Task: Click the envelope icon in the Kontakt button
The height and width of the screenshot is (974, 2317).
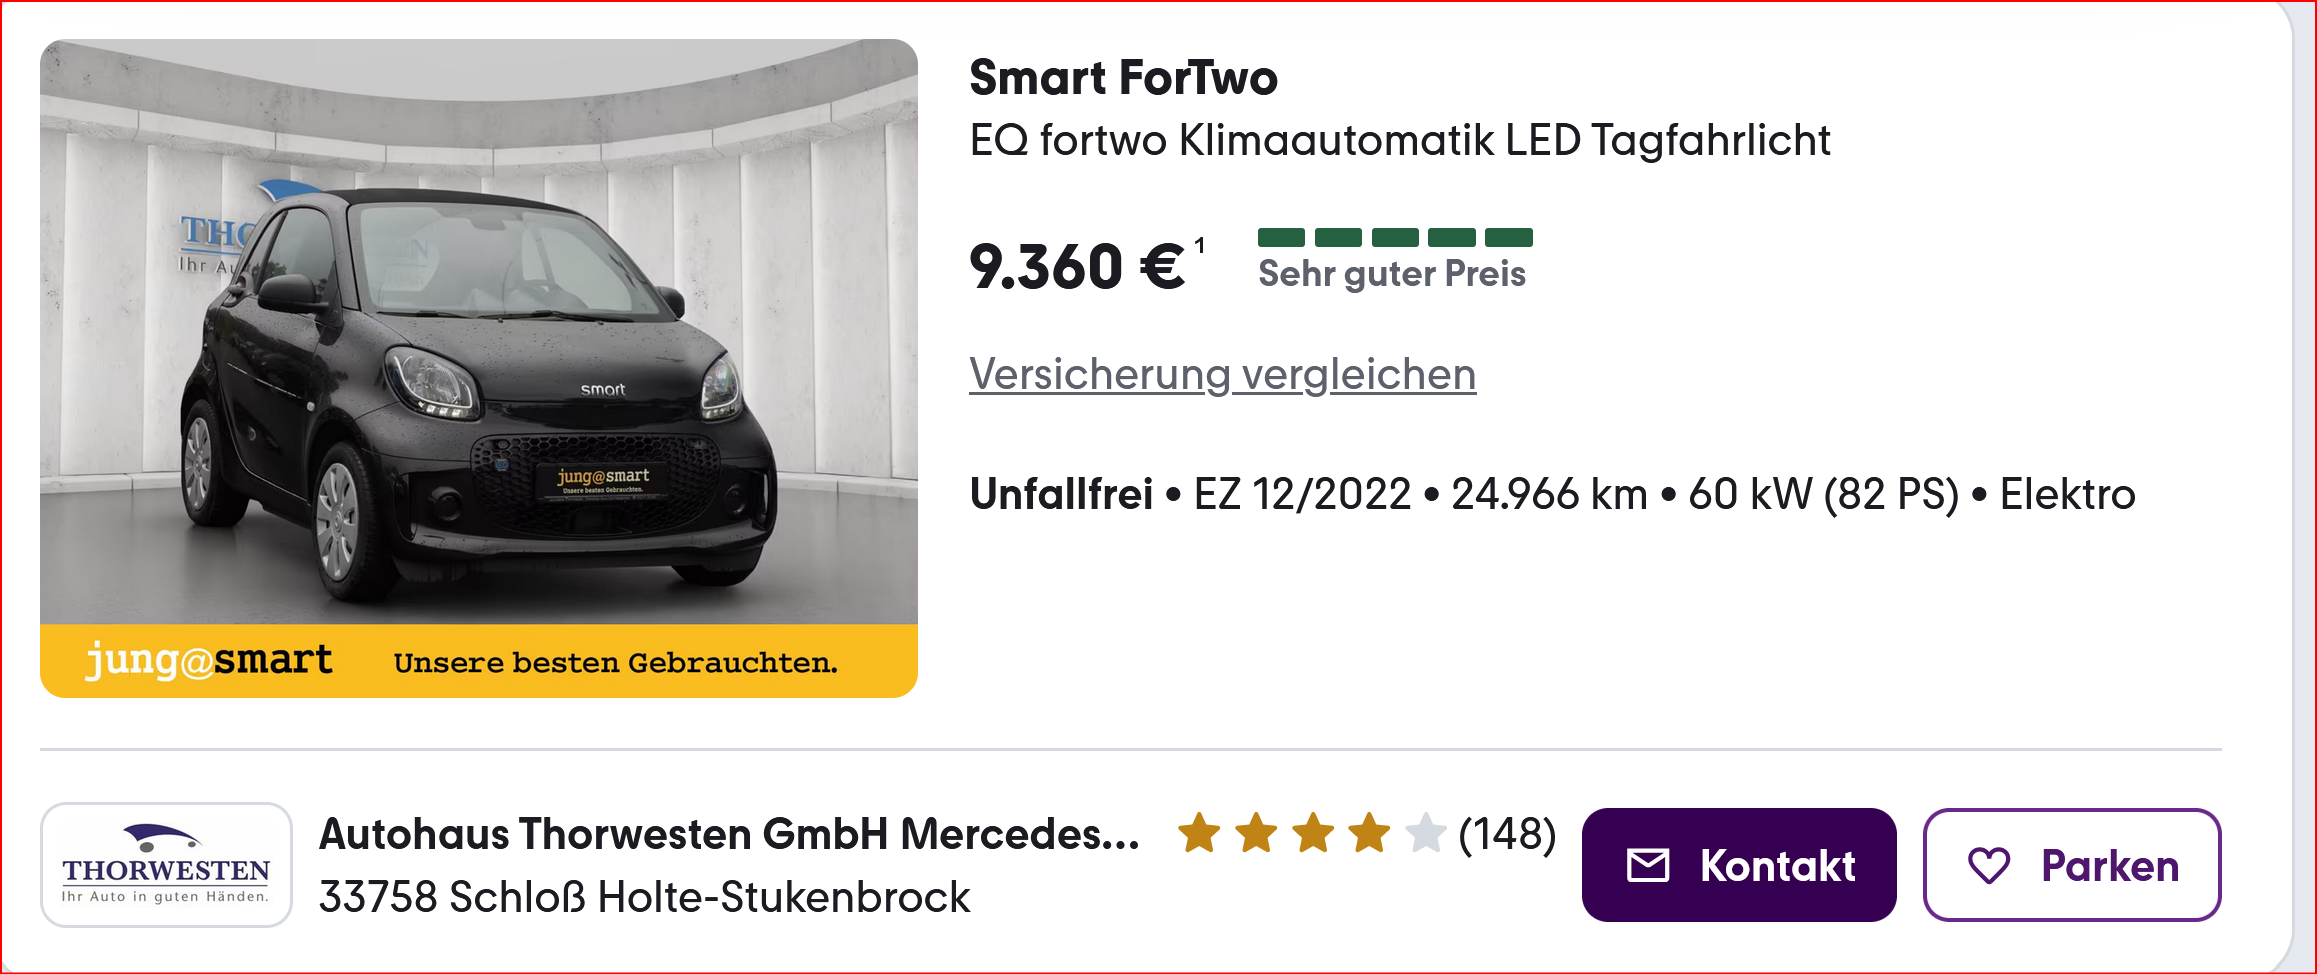Action: (1648, 866)
